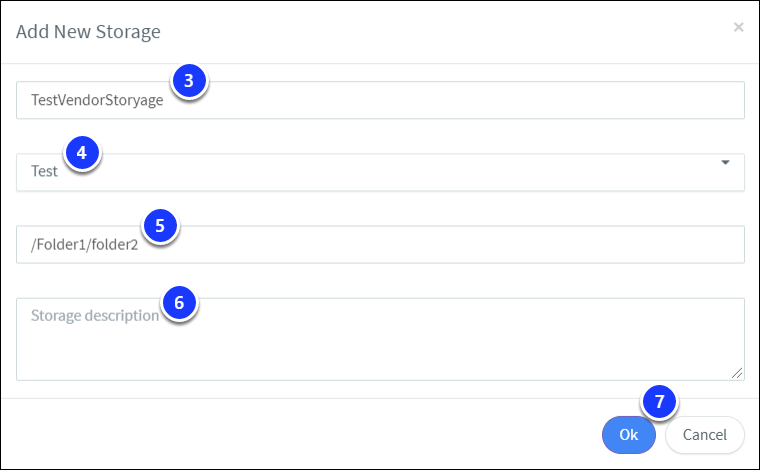Click the Add New Storage title
Screen dimensions: 760x470
(88, 31)
